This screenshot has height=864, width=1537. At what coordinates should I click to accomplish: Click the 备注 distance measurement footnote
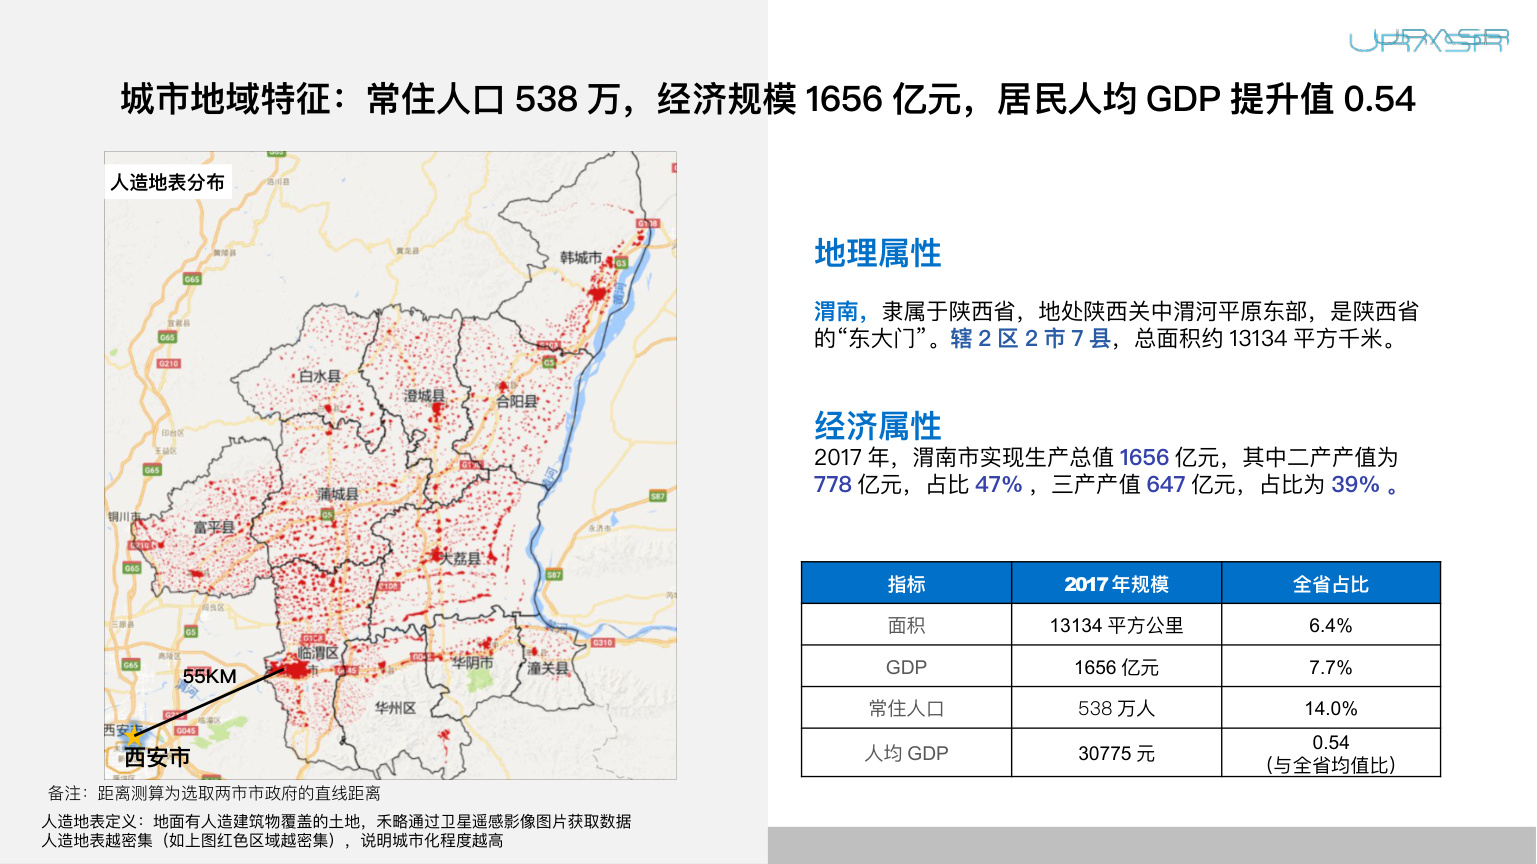click(x=214, y=793)
